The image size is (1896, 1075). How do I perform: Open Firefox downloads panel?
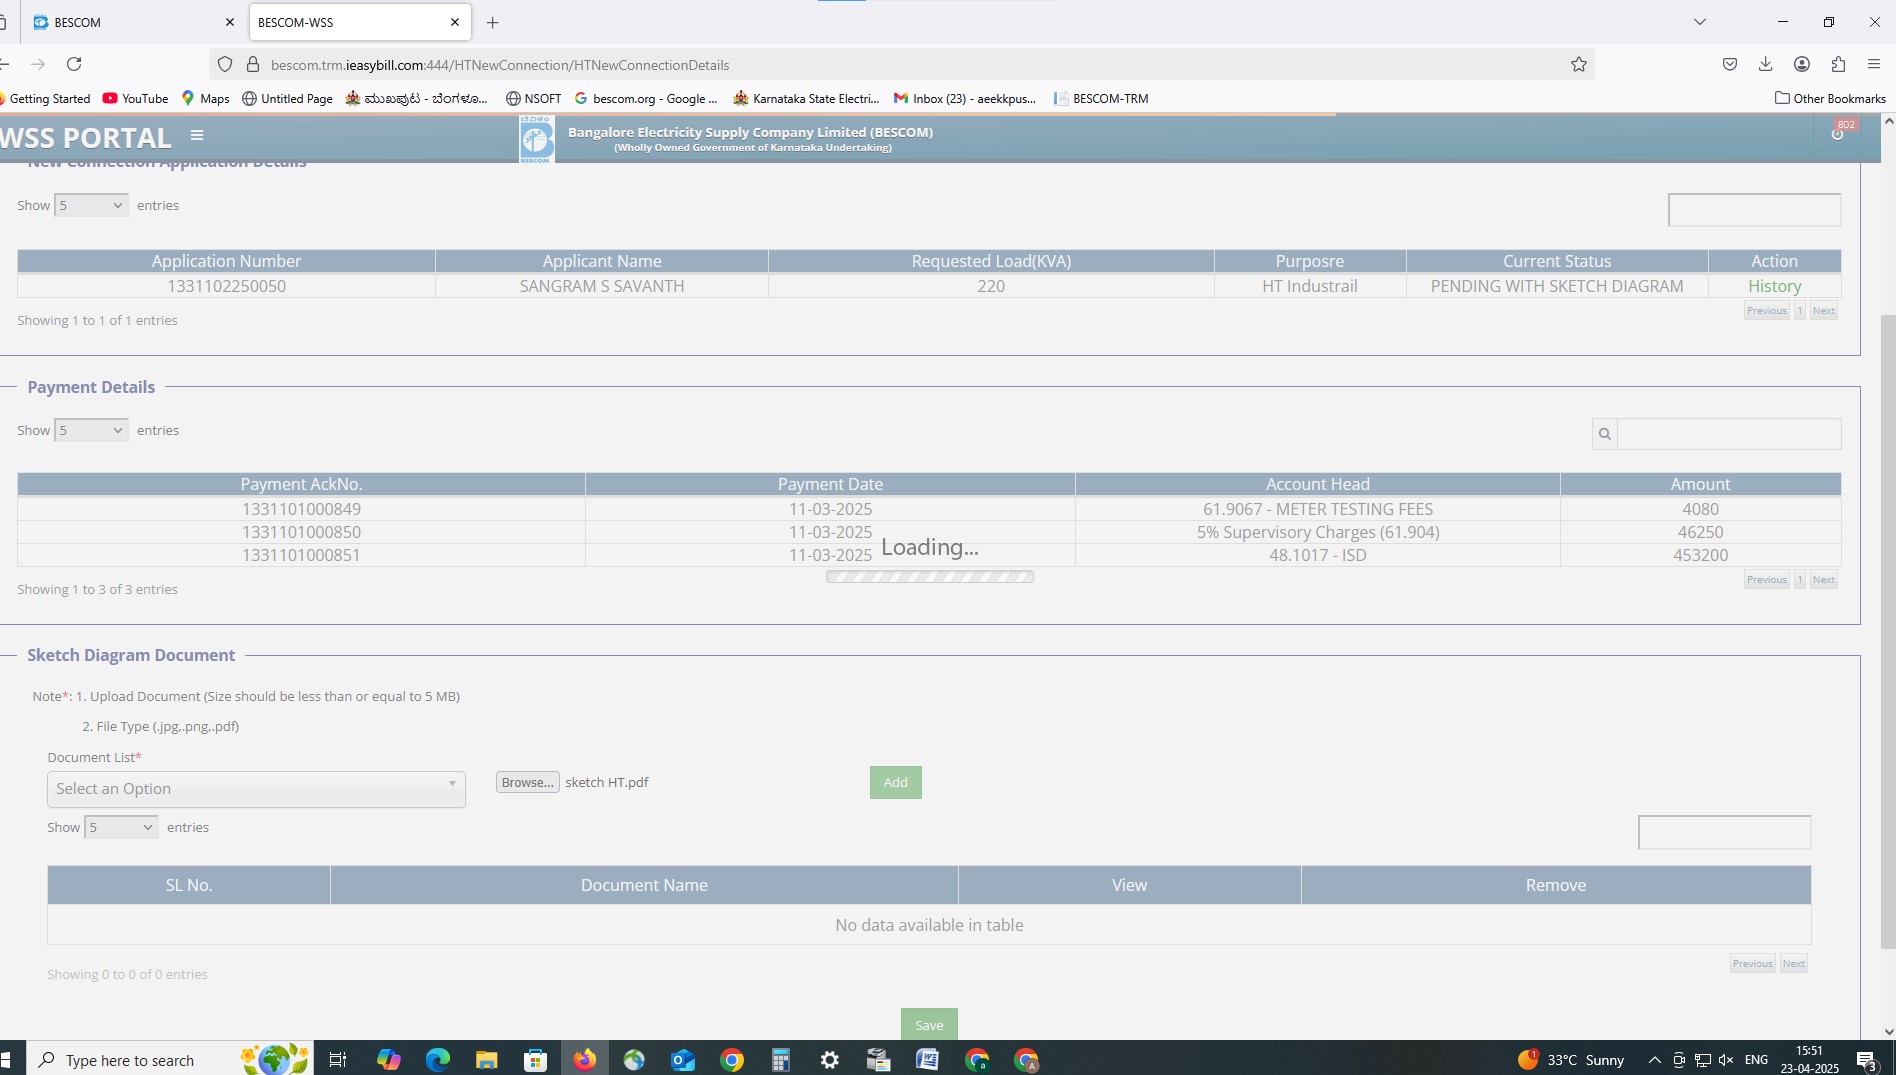pos(1765,64)
